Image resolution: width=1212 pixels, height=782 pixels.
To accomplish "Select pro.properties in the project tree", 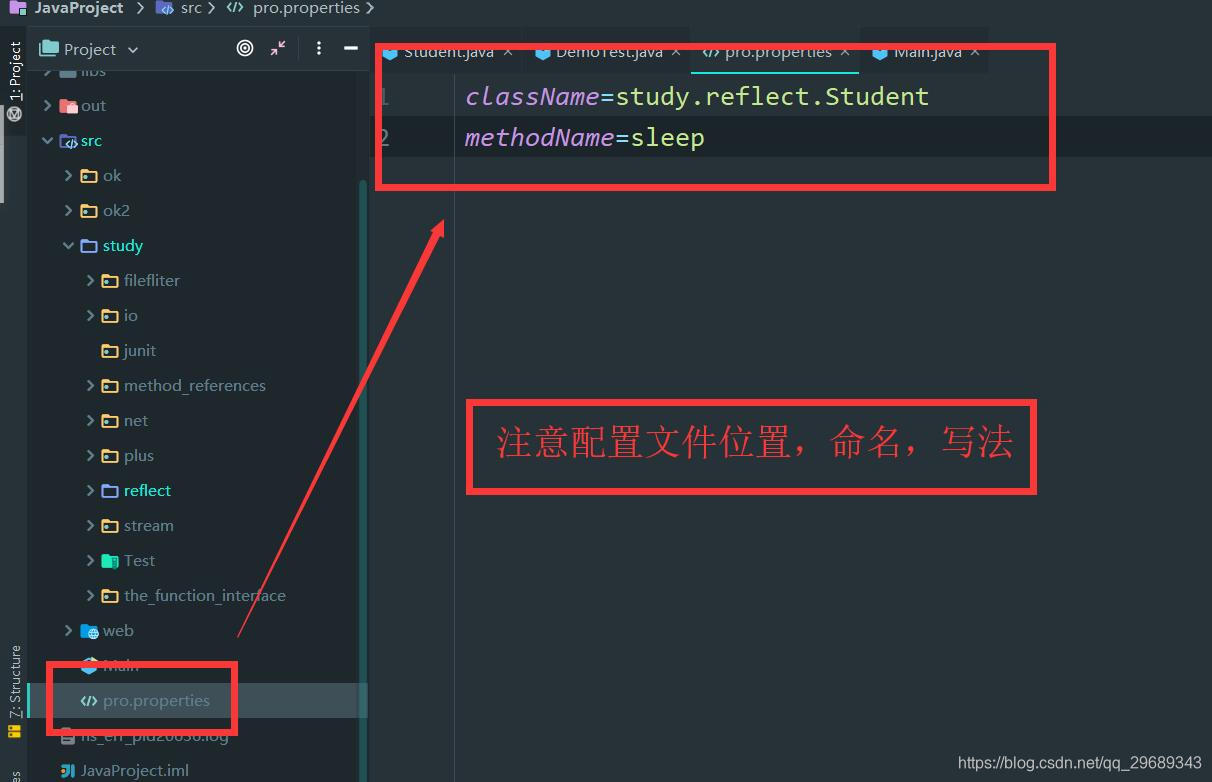I will point(156,700).
